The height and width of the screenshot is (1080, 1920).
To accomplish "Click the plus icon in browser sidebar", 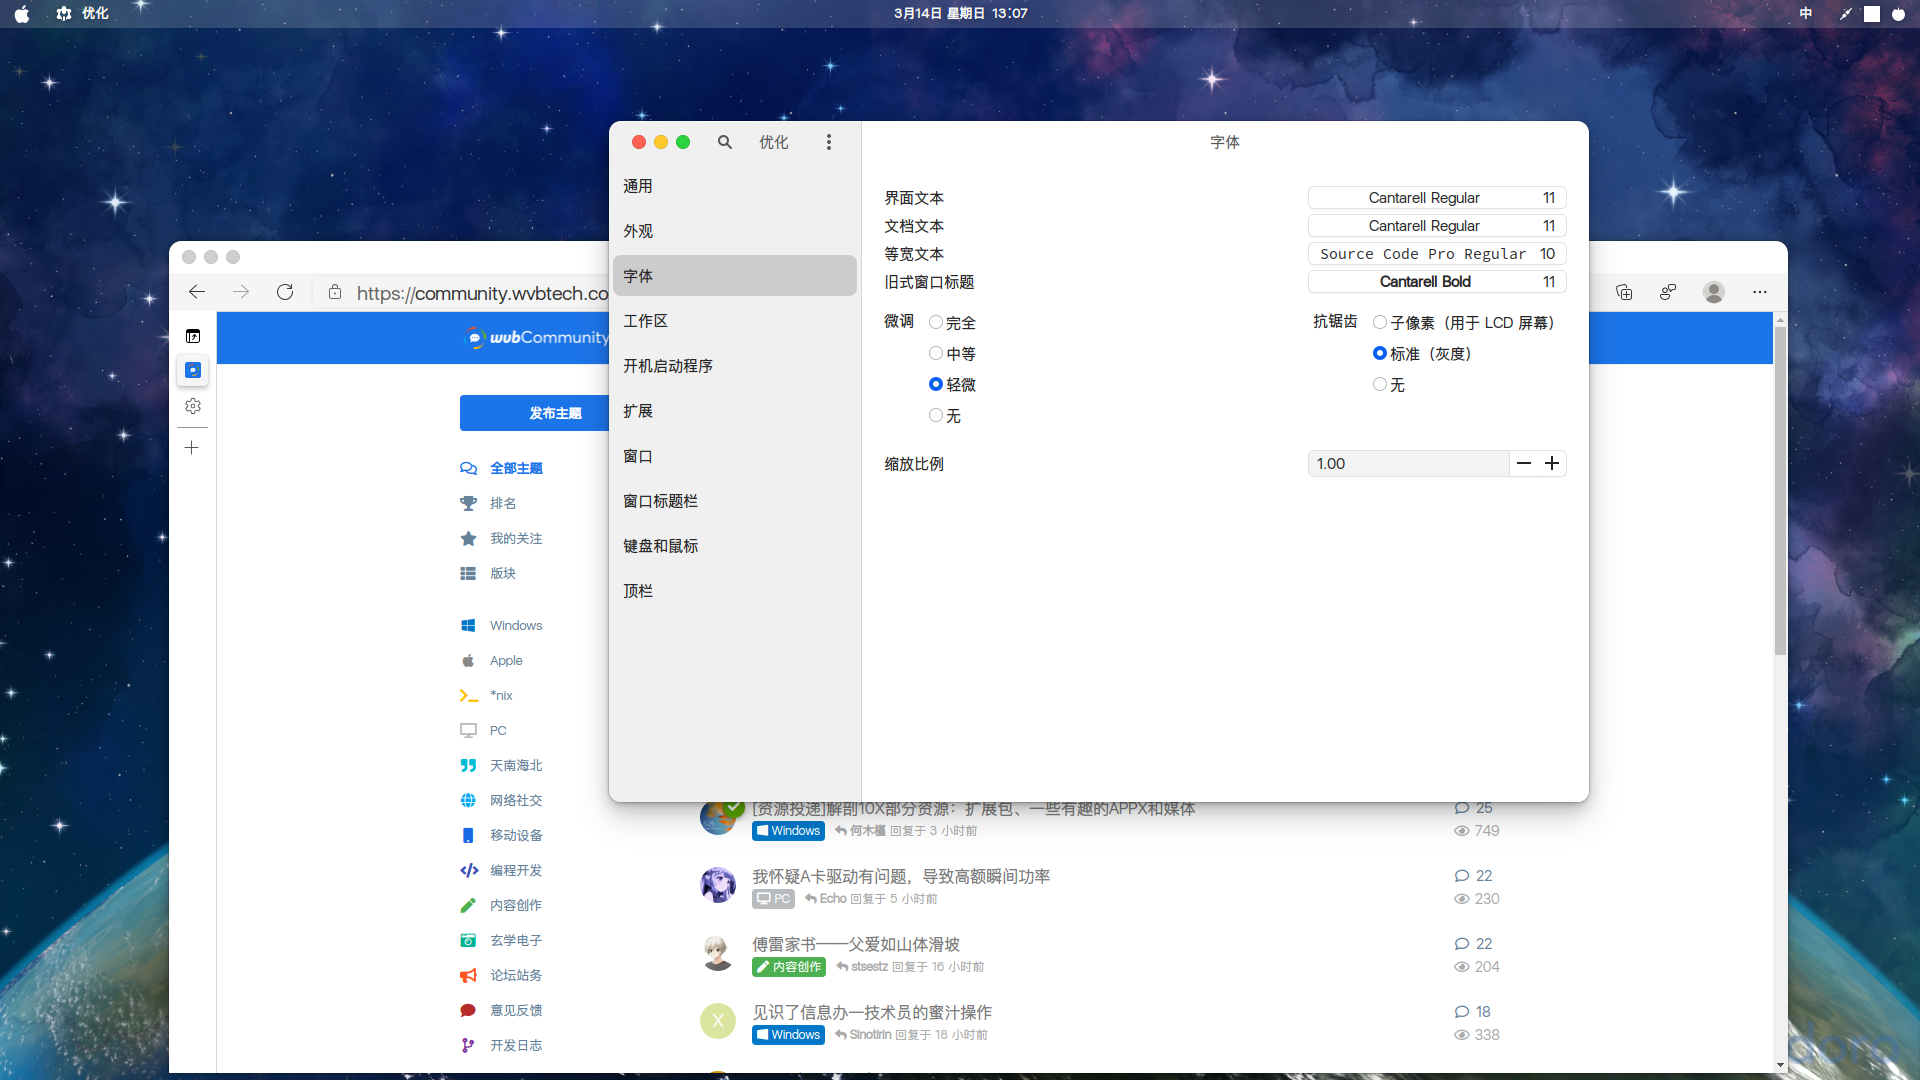I will tap(192, 447).
